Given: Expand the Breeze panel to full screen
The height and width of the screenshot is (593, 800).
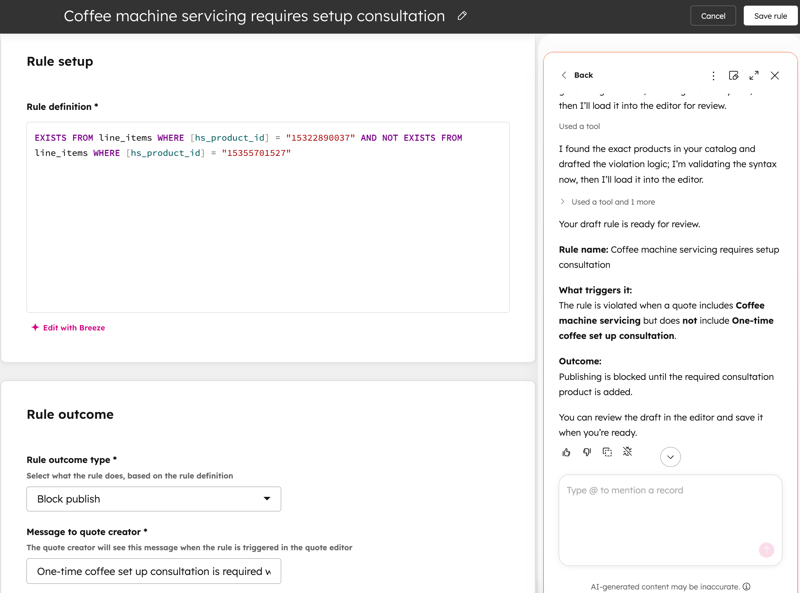Looking at the screenshot, I should (754, 76).
